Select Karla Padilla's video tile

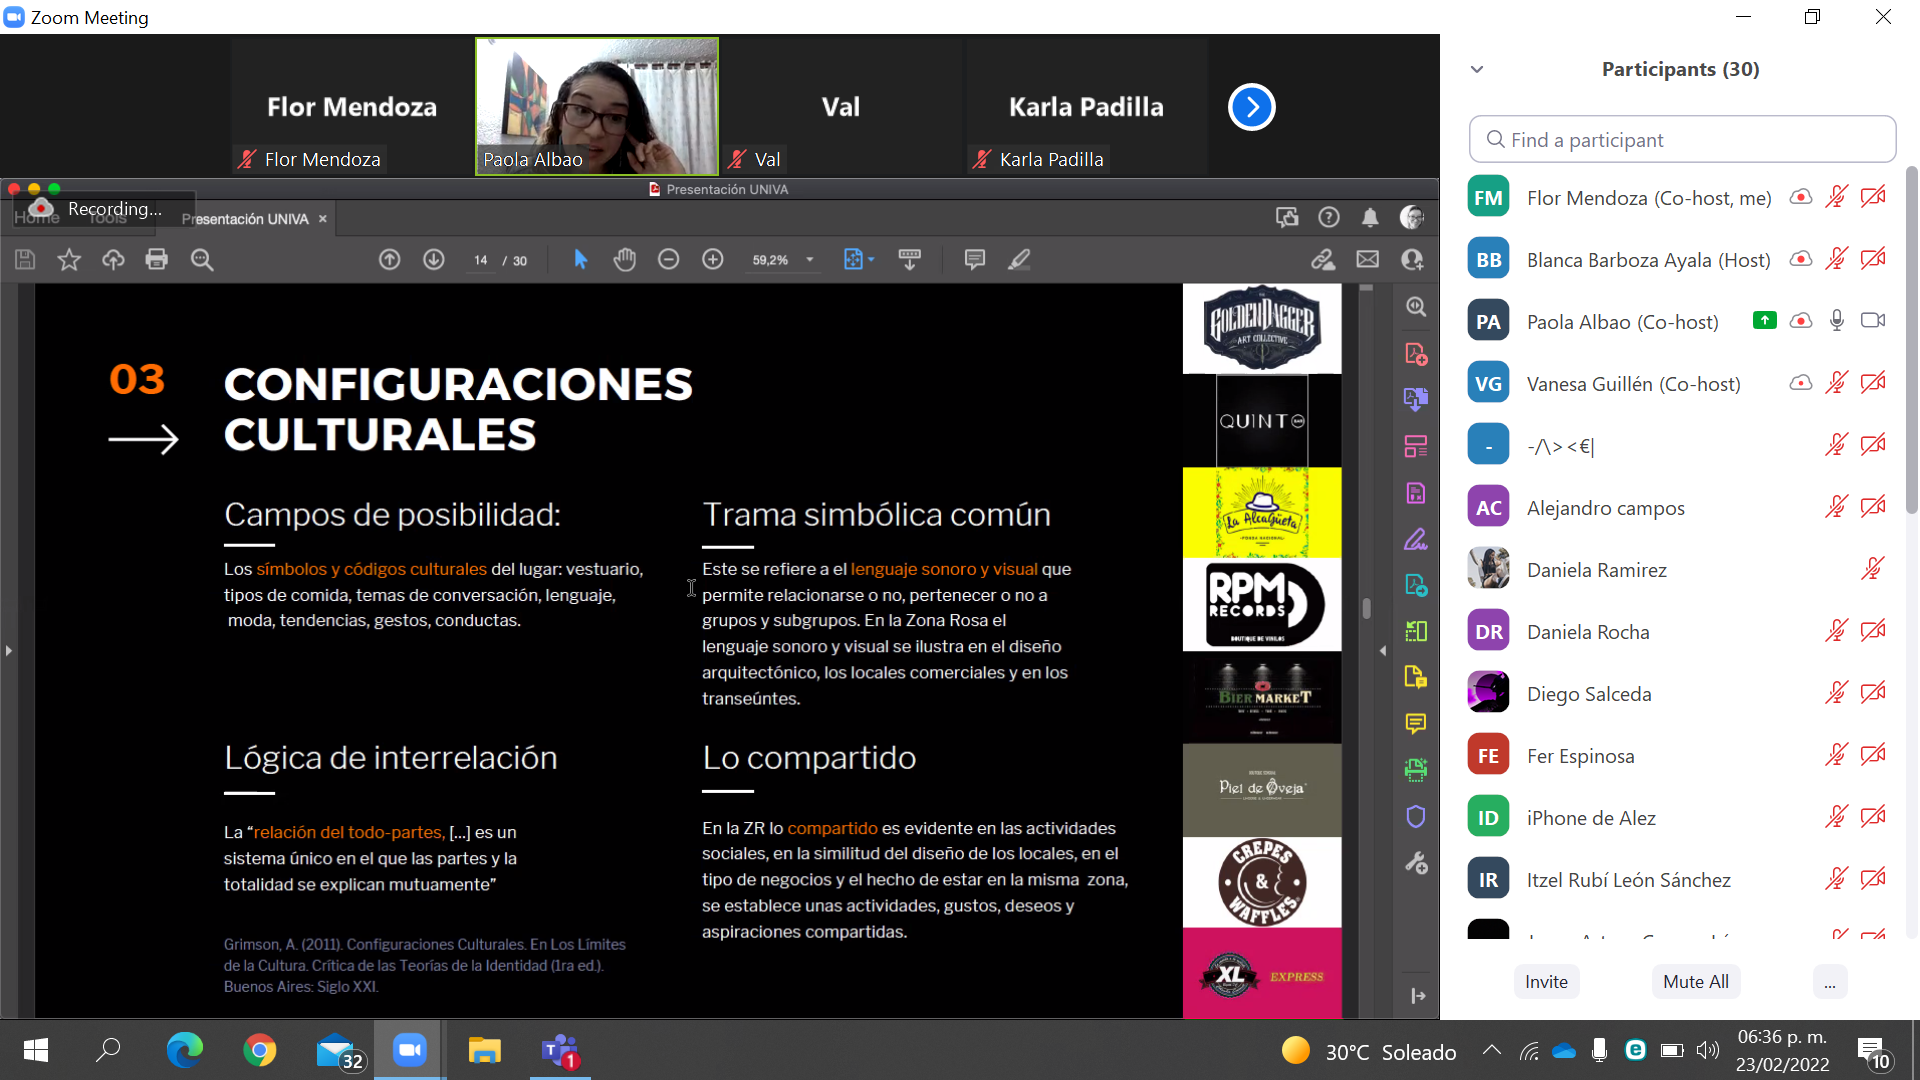click(1086, 107)
